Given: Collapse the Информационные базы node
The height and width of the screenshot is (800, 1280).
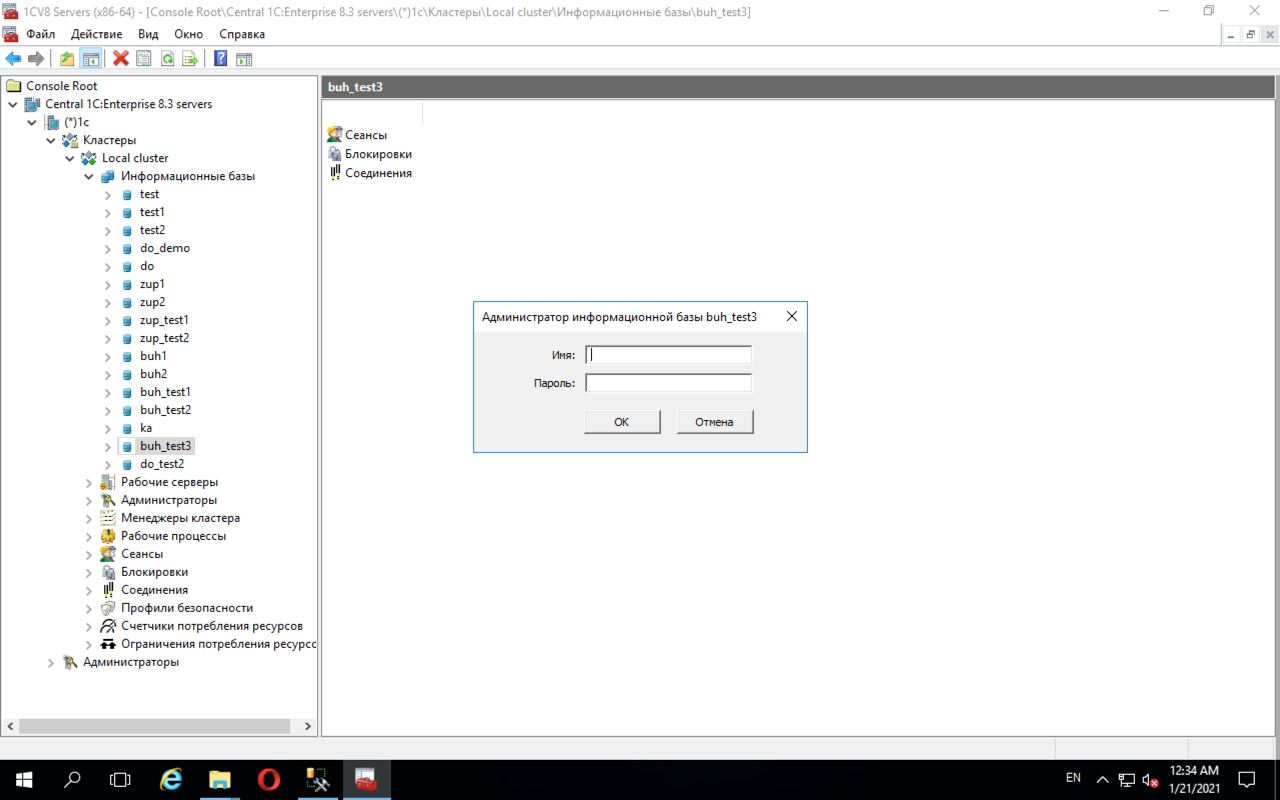Looking at the screenshot, I should coord(89,176).
